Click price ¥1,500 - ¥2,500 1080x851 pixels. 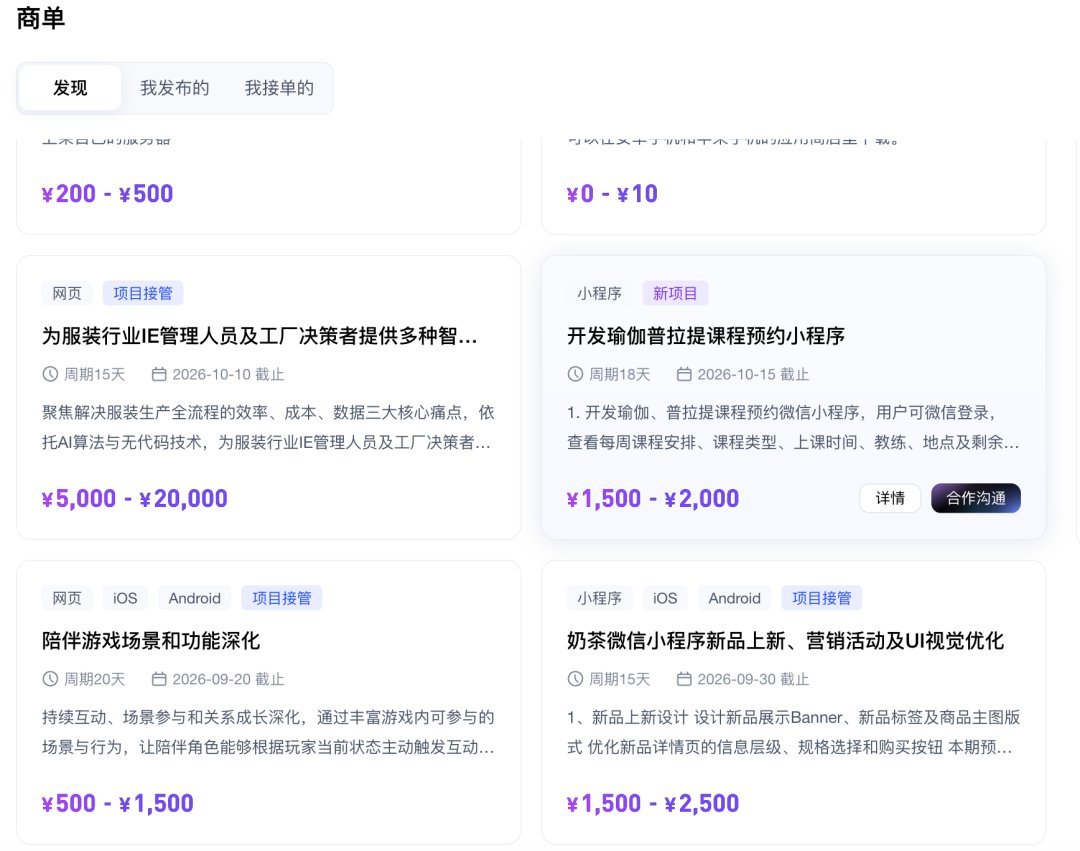[653, 804]
